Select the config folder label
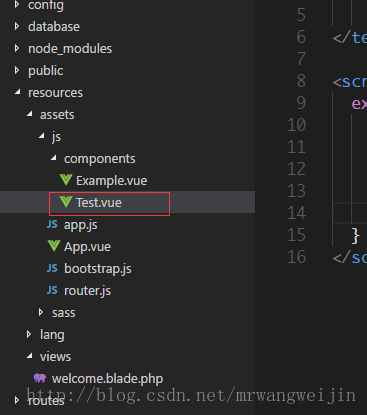 (46, 5)
